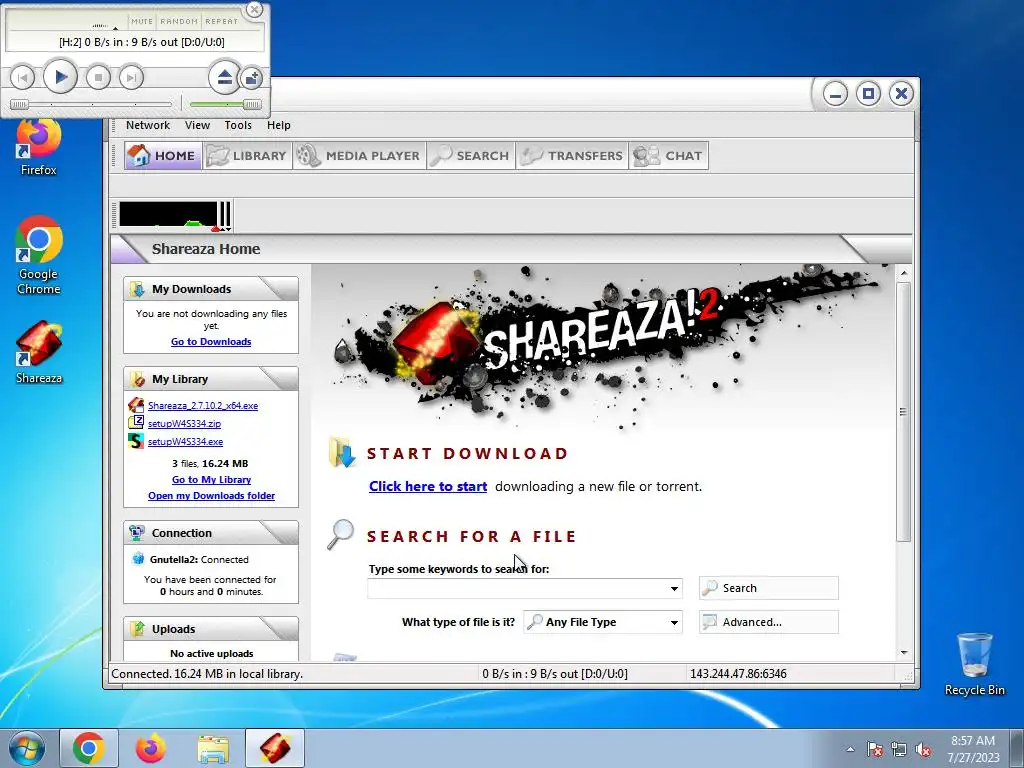Click the Stop playback button

point(98,78)
